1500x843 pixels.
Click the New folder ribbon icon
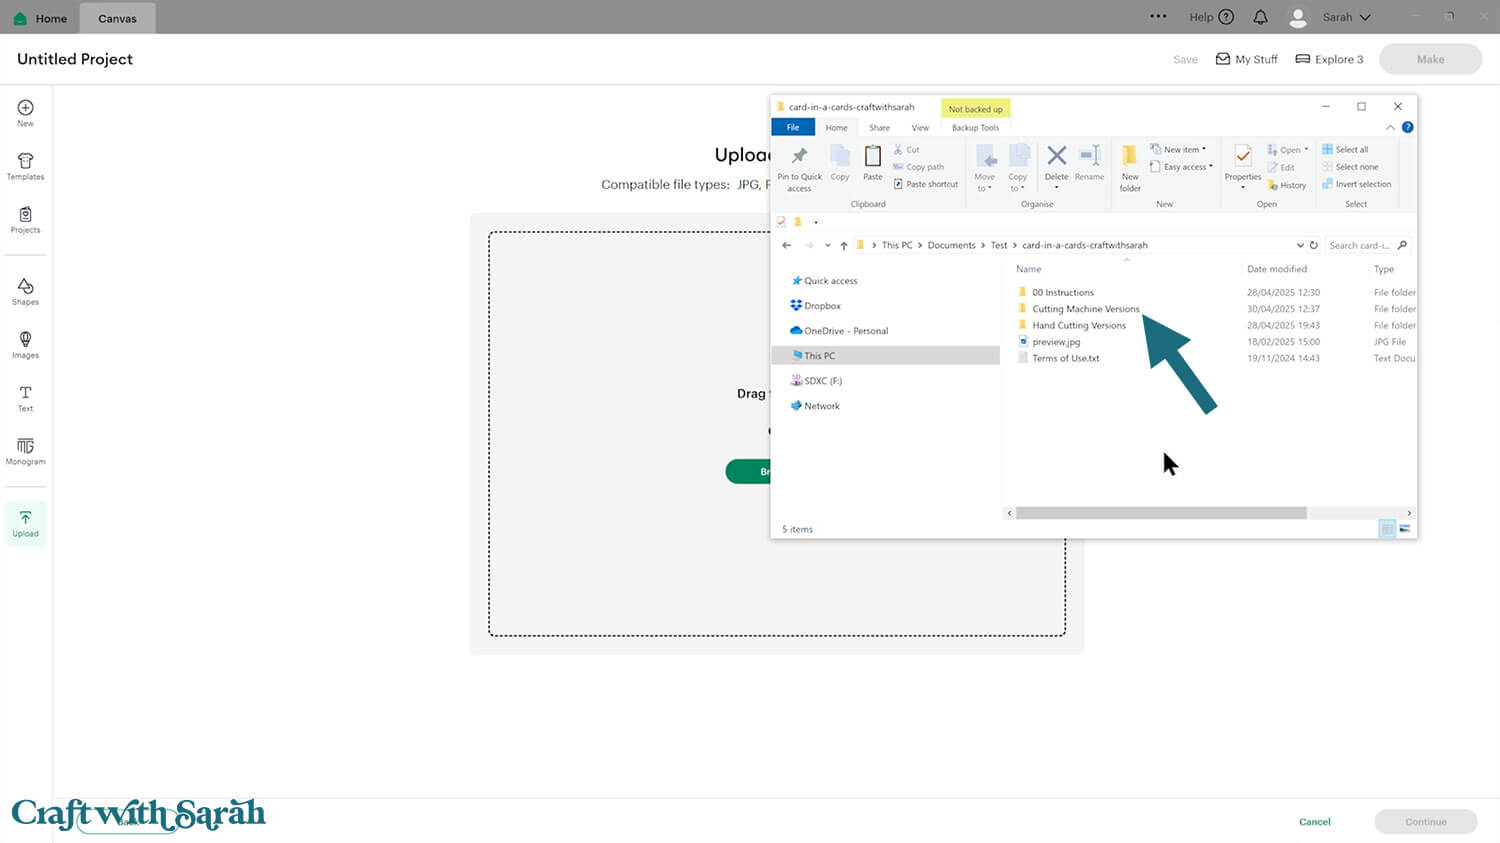pyautogui.click(x=1129, y=166)
